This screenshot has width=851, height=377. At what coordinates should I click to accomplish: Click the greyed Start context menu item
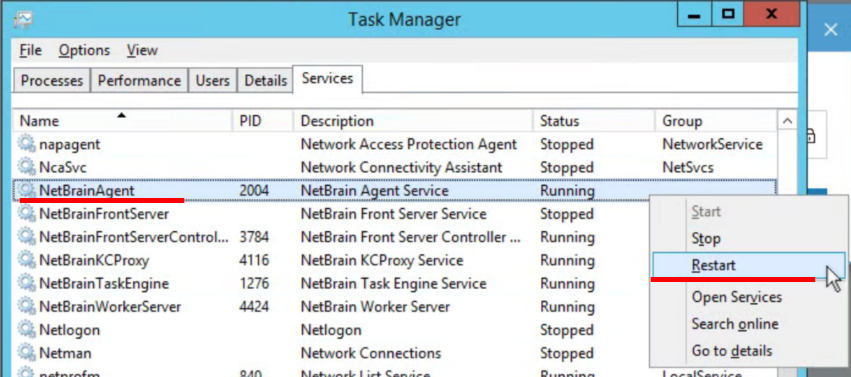pyautogui.click(x=706, y=212)
